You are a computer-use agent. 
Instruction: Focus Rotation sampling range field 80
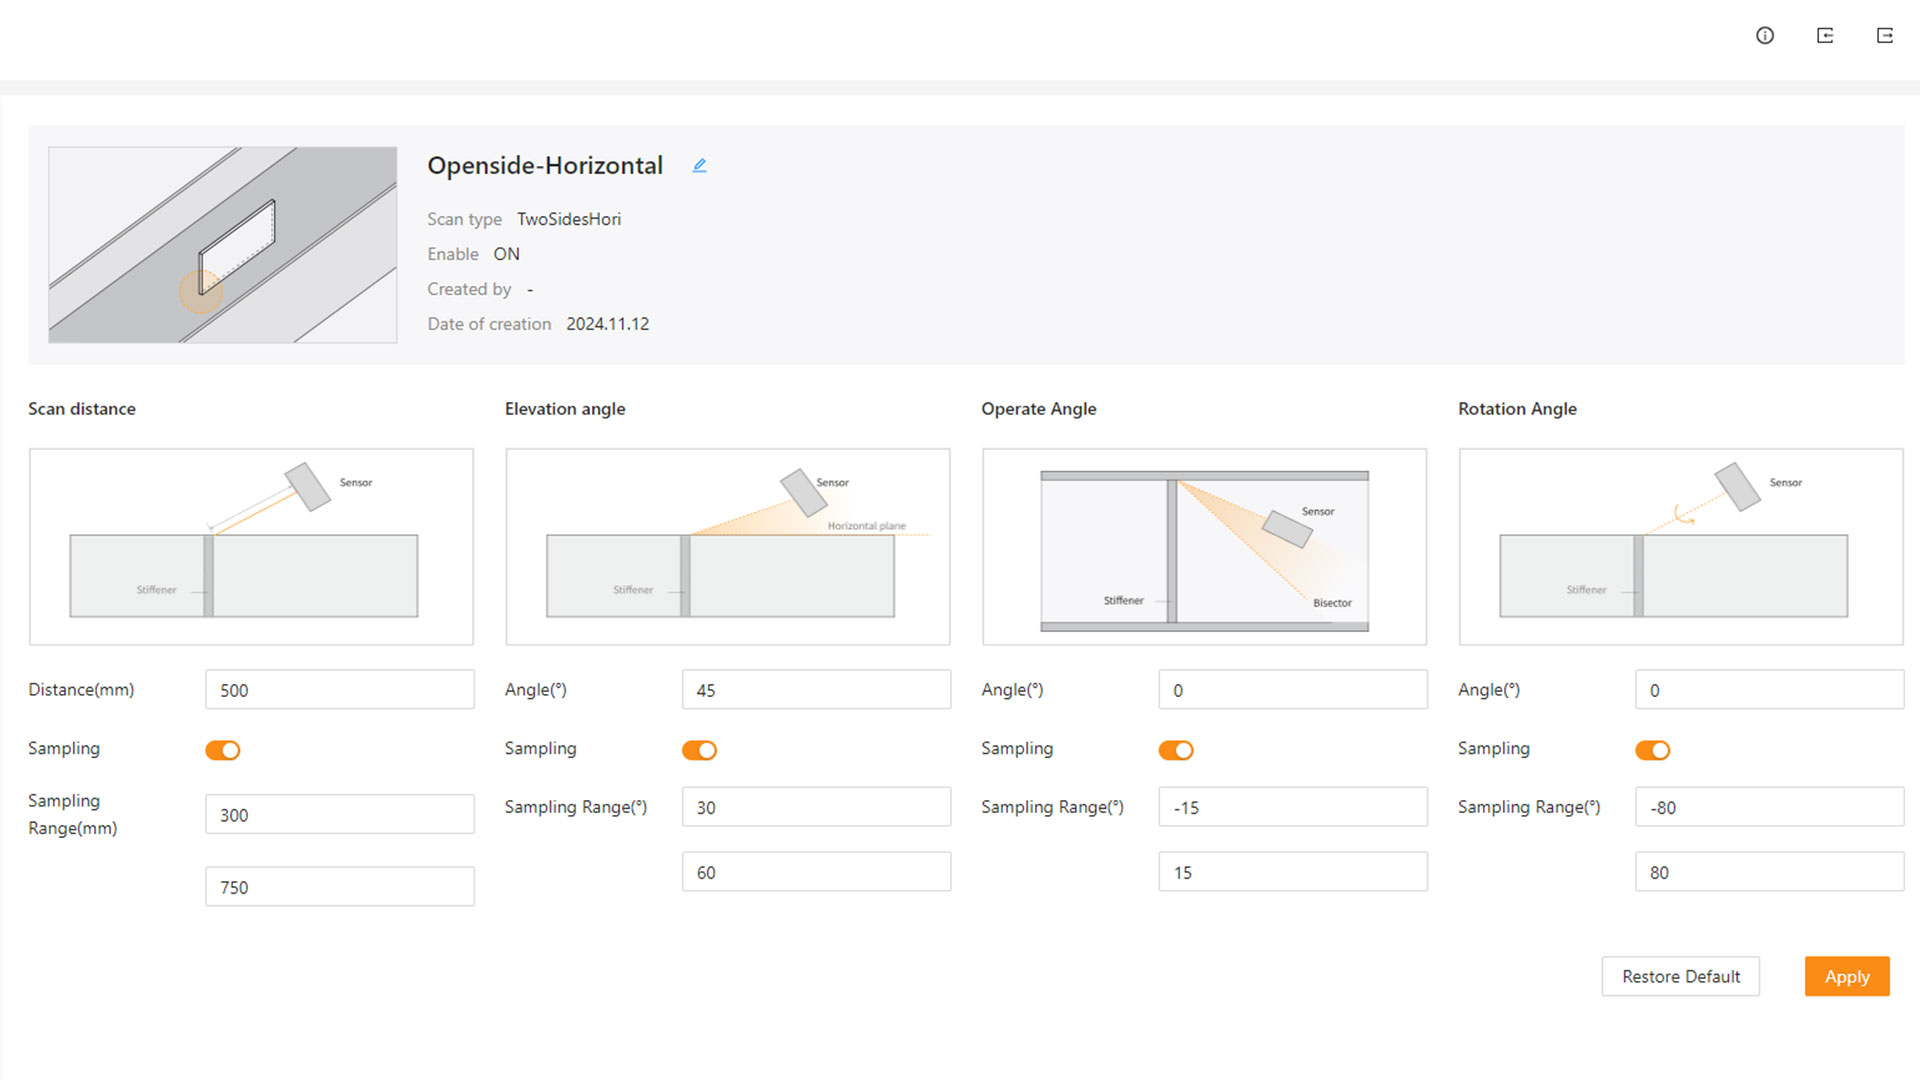1770,872
